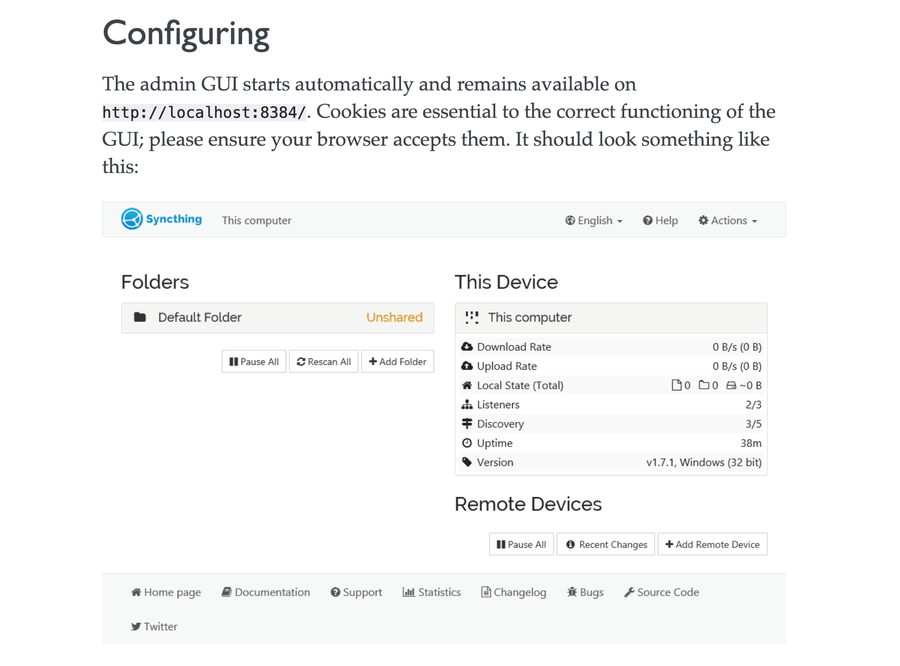Click the Uptime clock icon
Image resolution: width=900 pixels, height=666 pixels.
pyautogui.click(x=467, y=443)
